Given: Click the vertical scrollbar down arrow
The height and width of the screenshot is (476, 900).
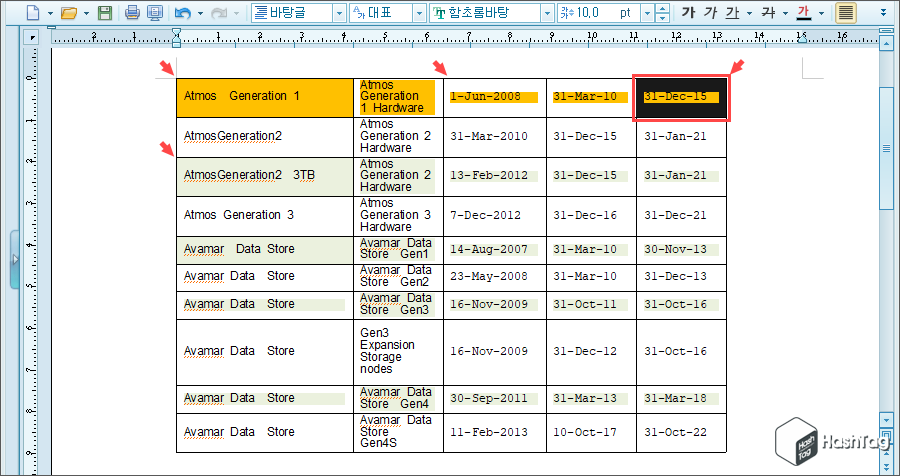Looking at the screenshot, I should coord(885,421).
